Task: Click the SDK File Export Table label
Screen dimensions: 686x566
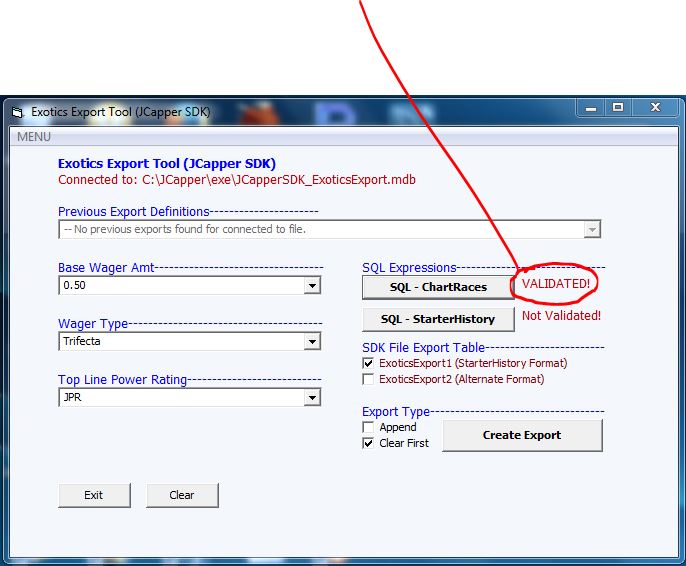Action: pos(423,348)
